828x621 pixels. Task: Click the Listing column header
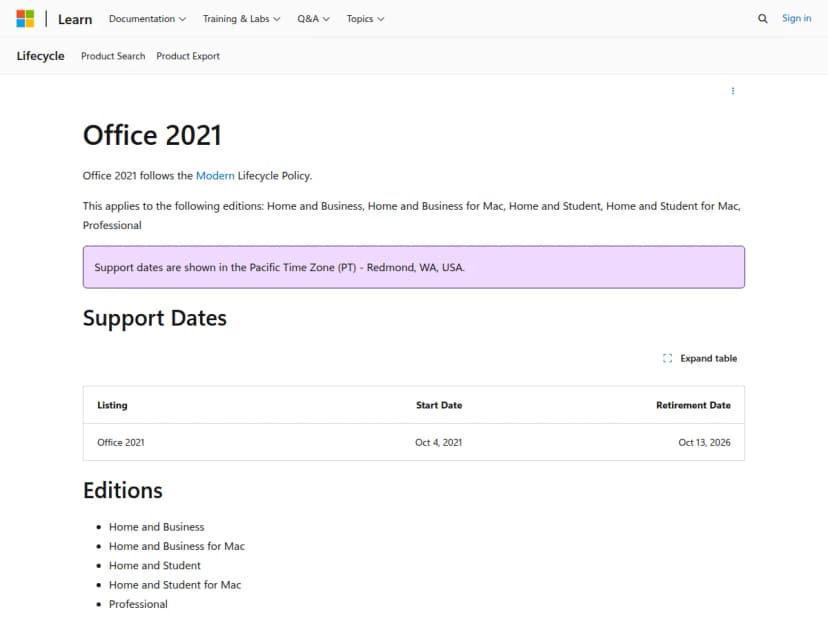[112, 405]
